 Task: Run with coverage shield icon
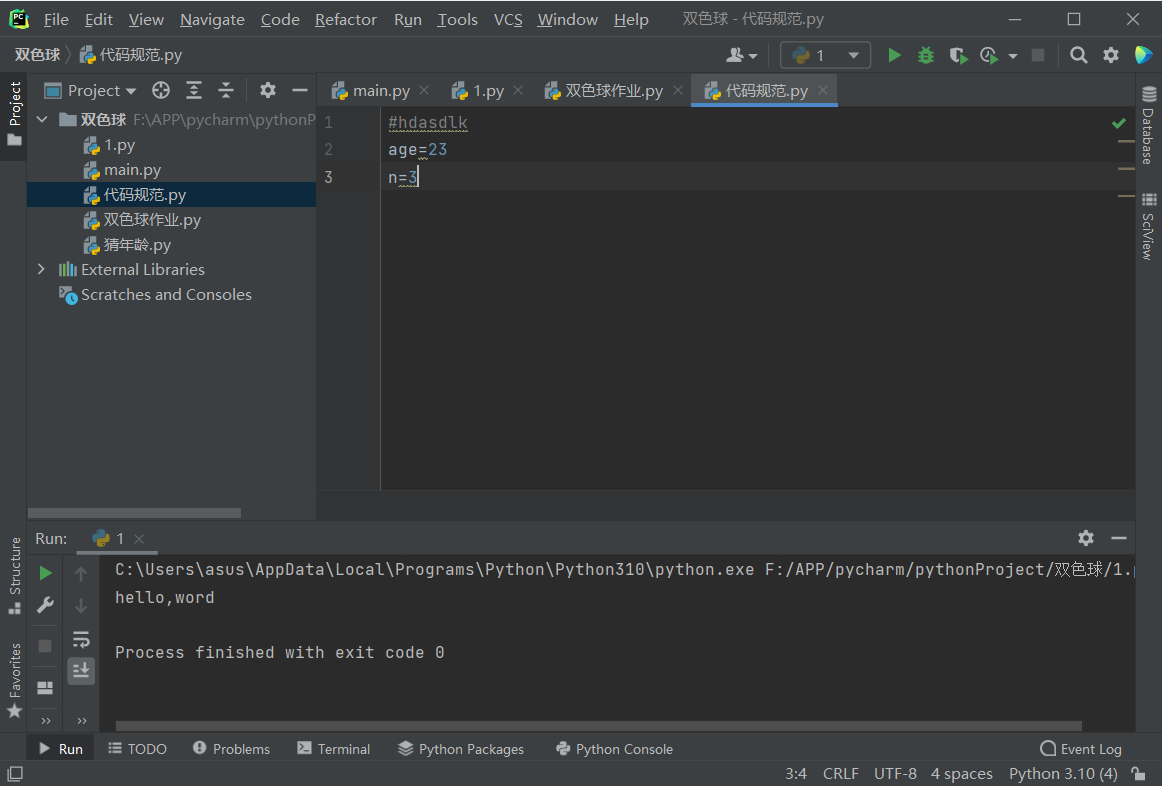point(958,56)
